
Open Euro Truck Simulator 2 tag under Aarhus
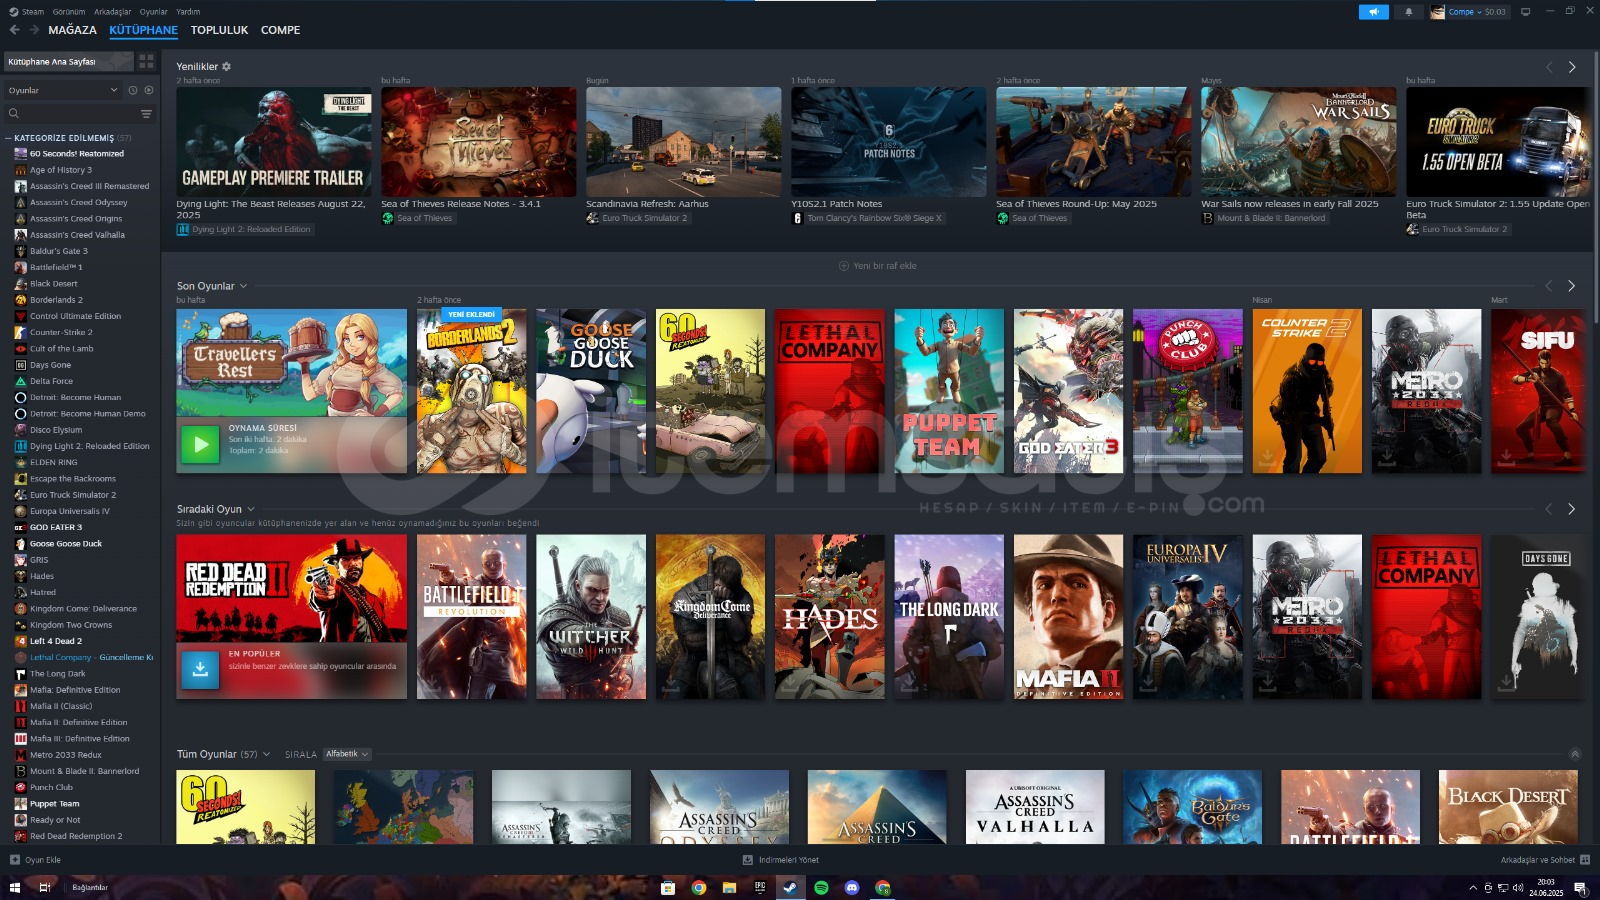[x=637, y=218]
